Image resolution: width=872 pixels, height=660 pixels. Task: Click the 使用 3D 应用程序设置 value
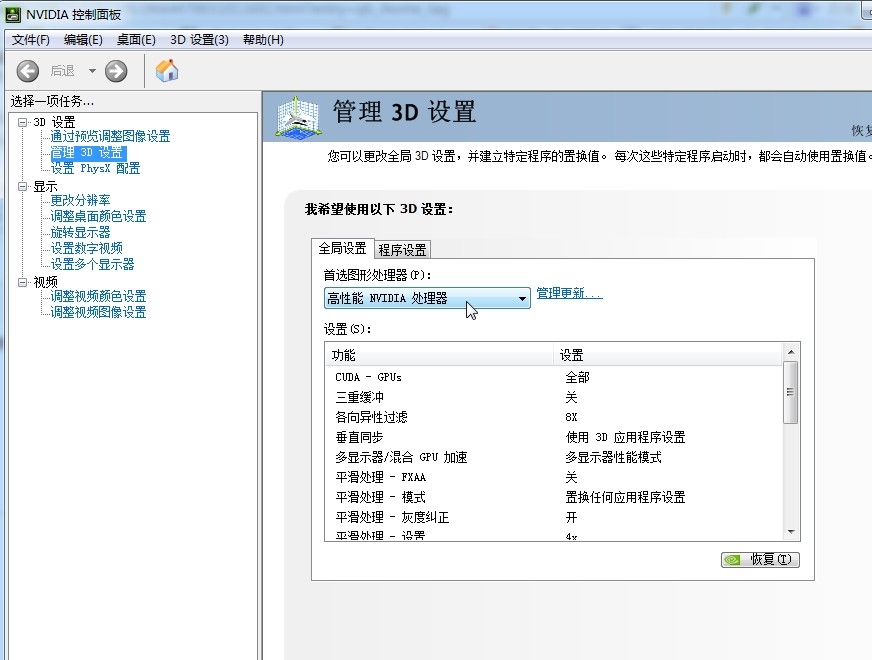pos(625,437)
